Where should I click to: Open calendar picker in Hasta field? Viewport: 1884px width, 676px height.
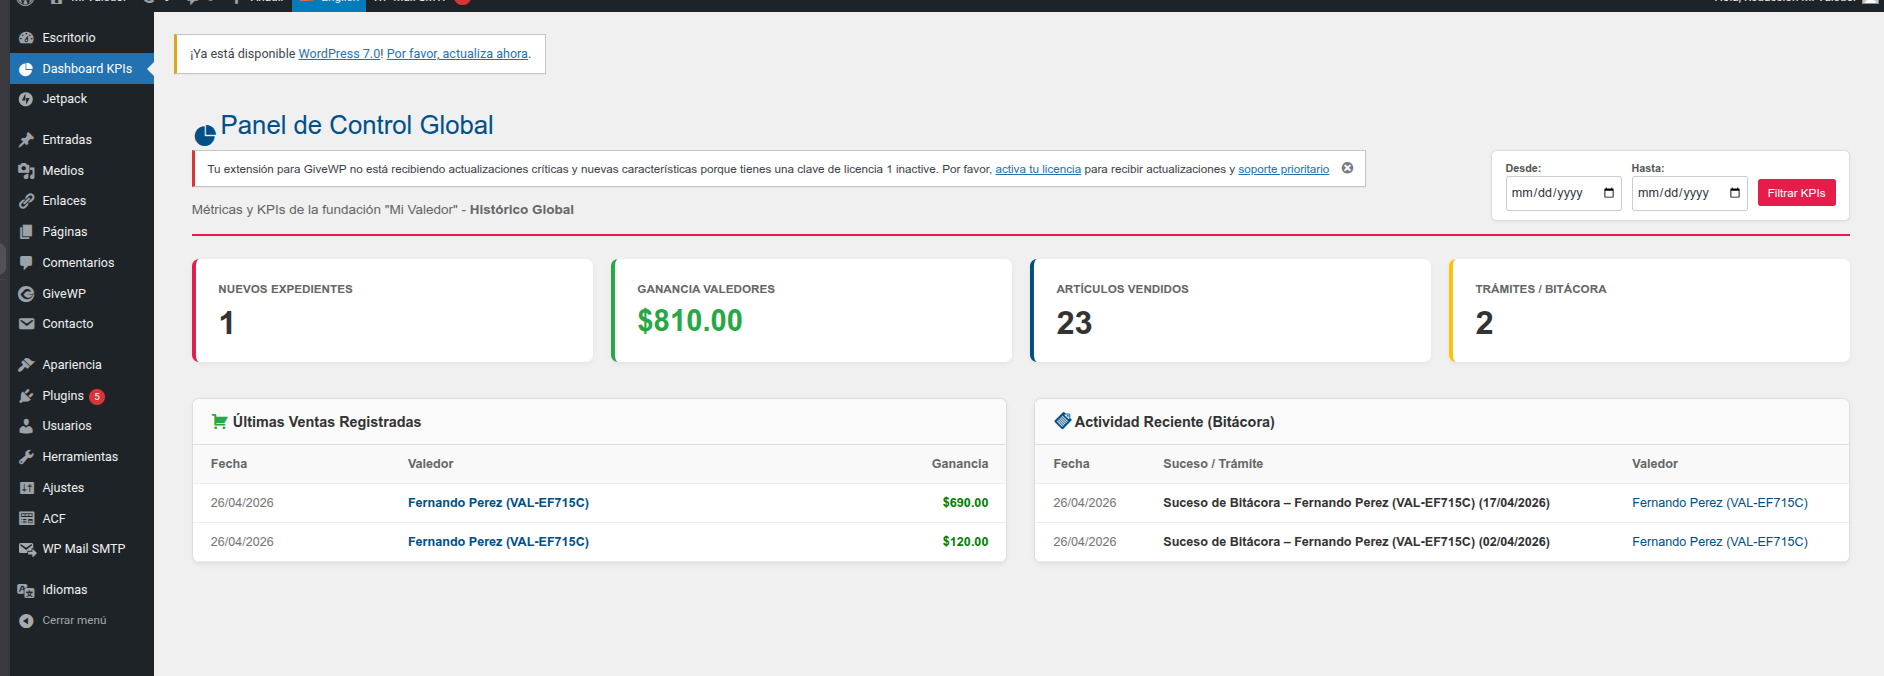[1735, 193]
